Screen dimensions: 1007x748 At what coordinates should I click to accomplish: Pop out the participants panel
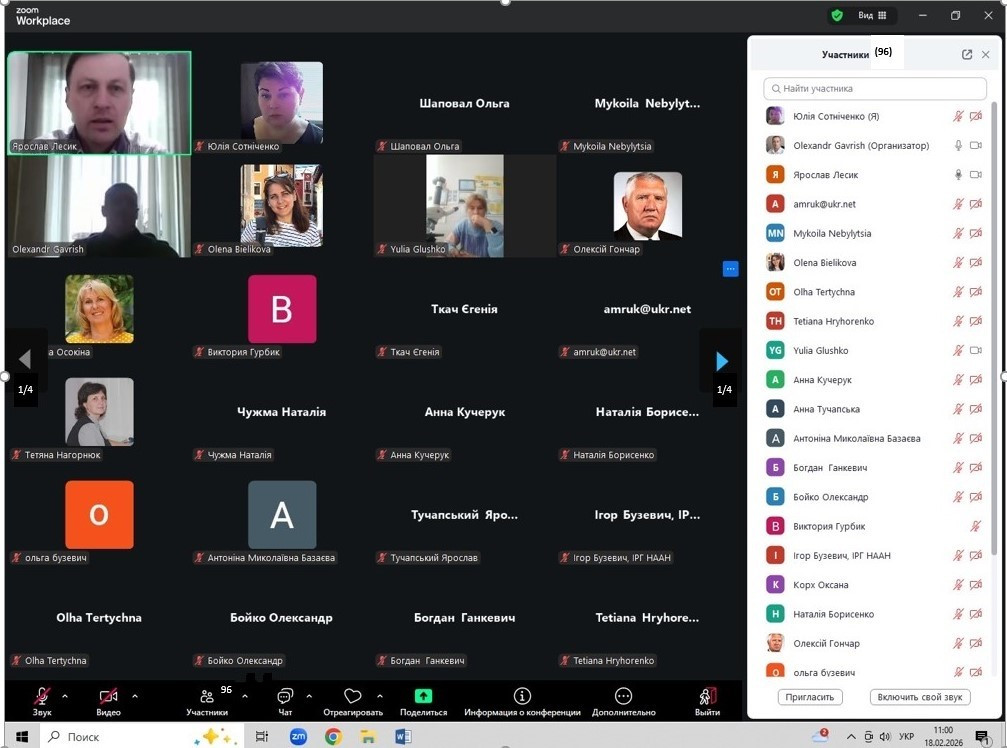tap(967, 55)
